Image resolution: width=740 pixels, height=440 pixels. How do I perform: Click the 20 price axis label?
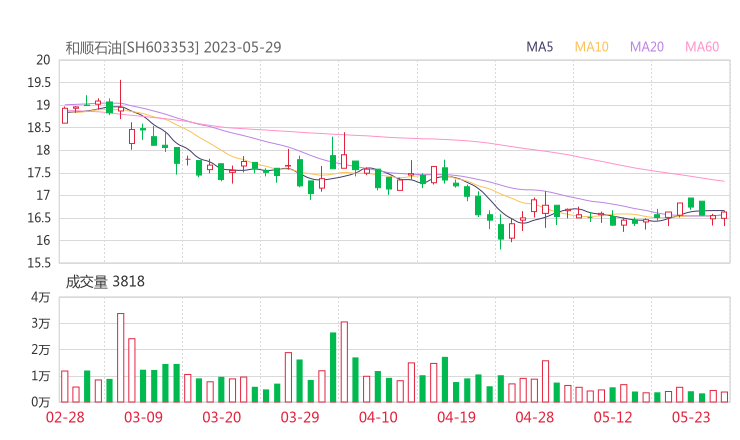point(43,60)
